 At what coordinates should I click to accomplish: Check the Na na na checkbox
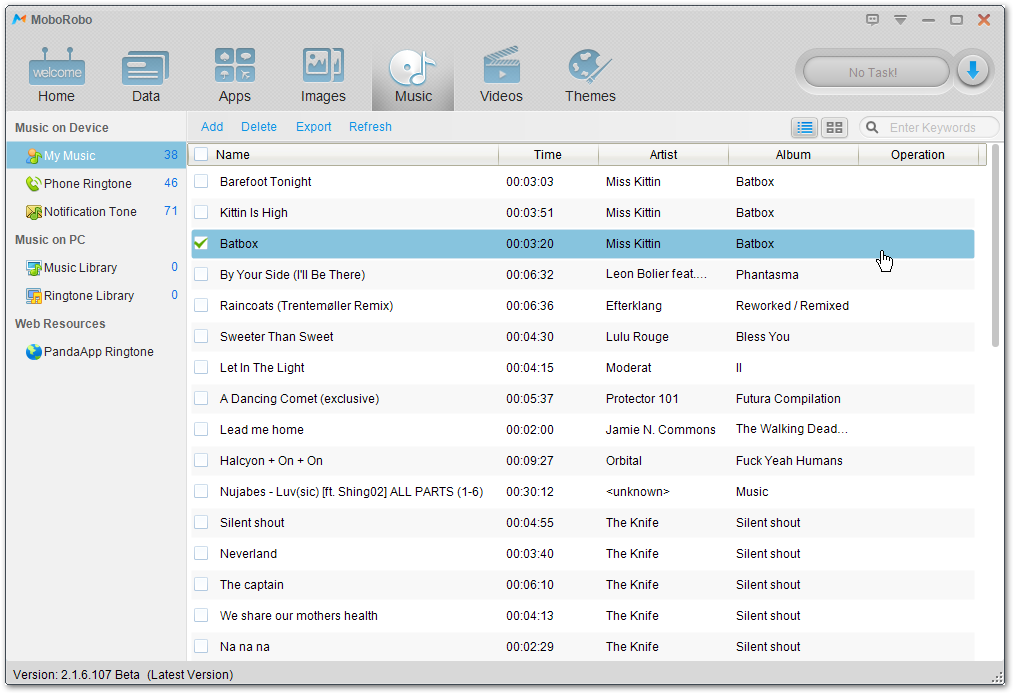[201, 647]
